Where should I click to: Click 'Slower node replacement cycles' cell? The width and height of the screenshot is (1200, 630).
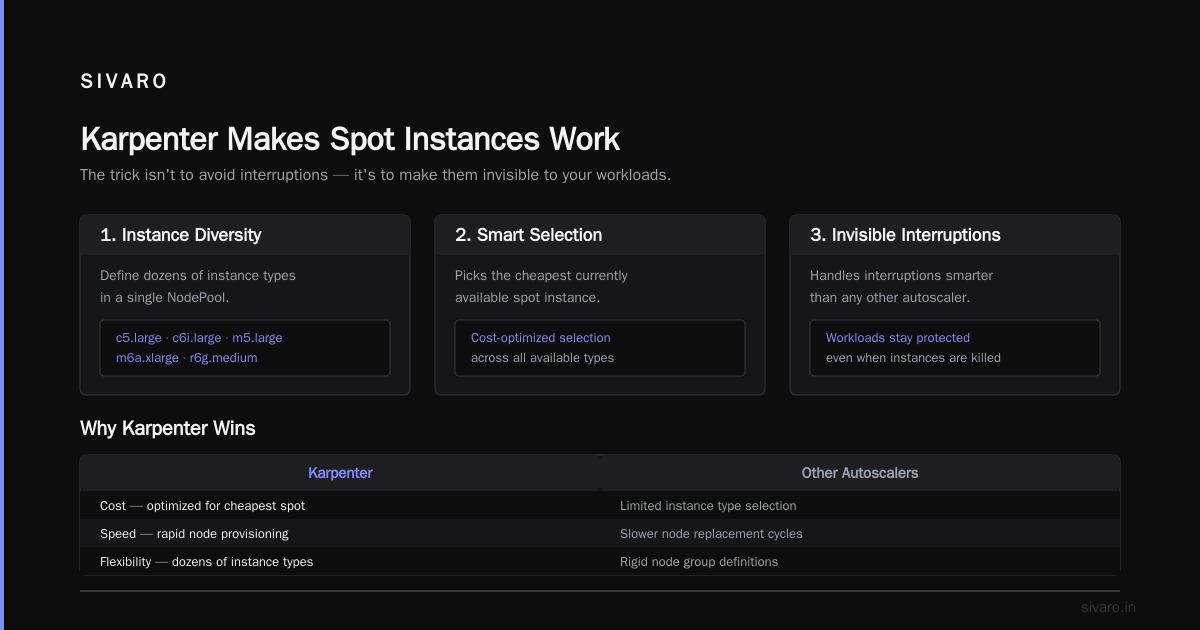(x=860, y=534)
